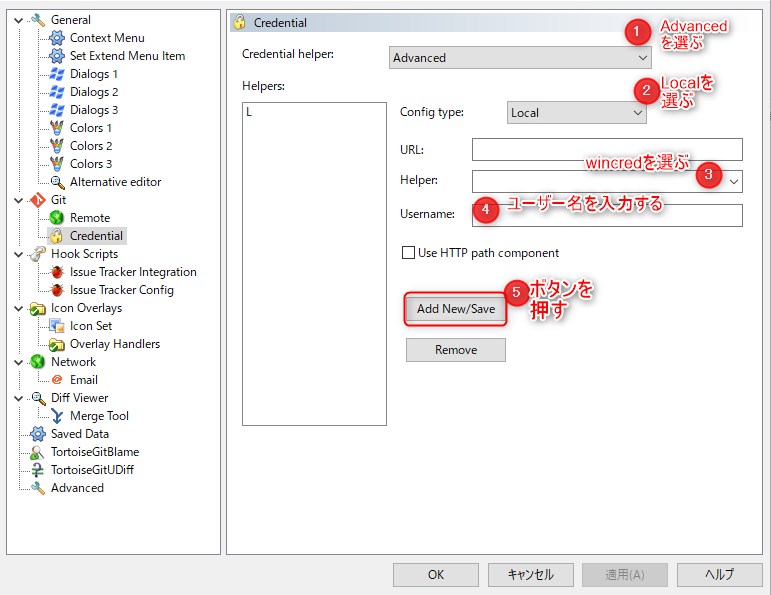This screenshot has height=595, width=771.
Task: Click the Diff Viewer magnifier icon
Action: pyautogui.click(x=37, y=398)
